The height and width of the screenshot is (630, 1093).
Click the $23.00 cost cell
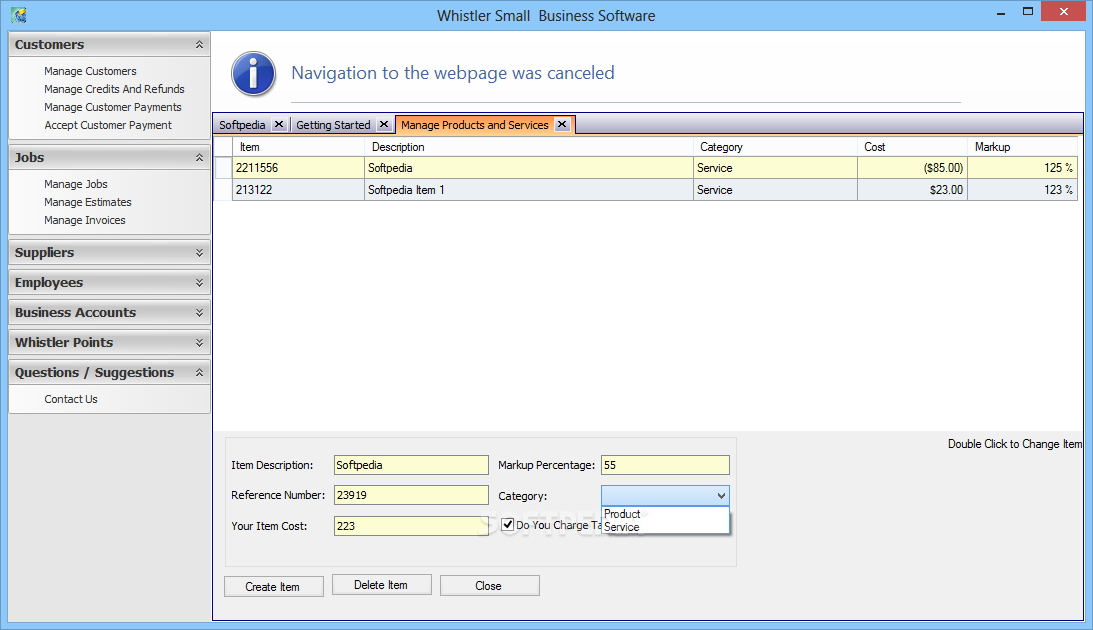click(912, 190)
